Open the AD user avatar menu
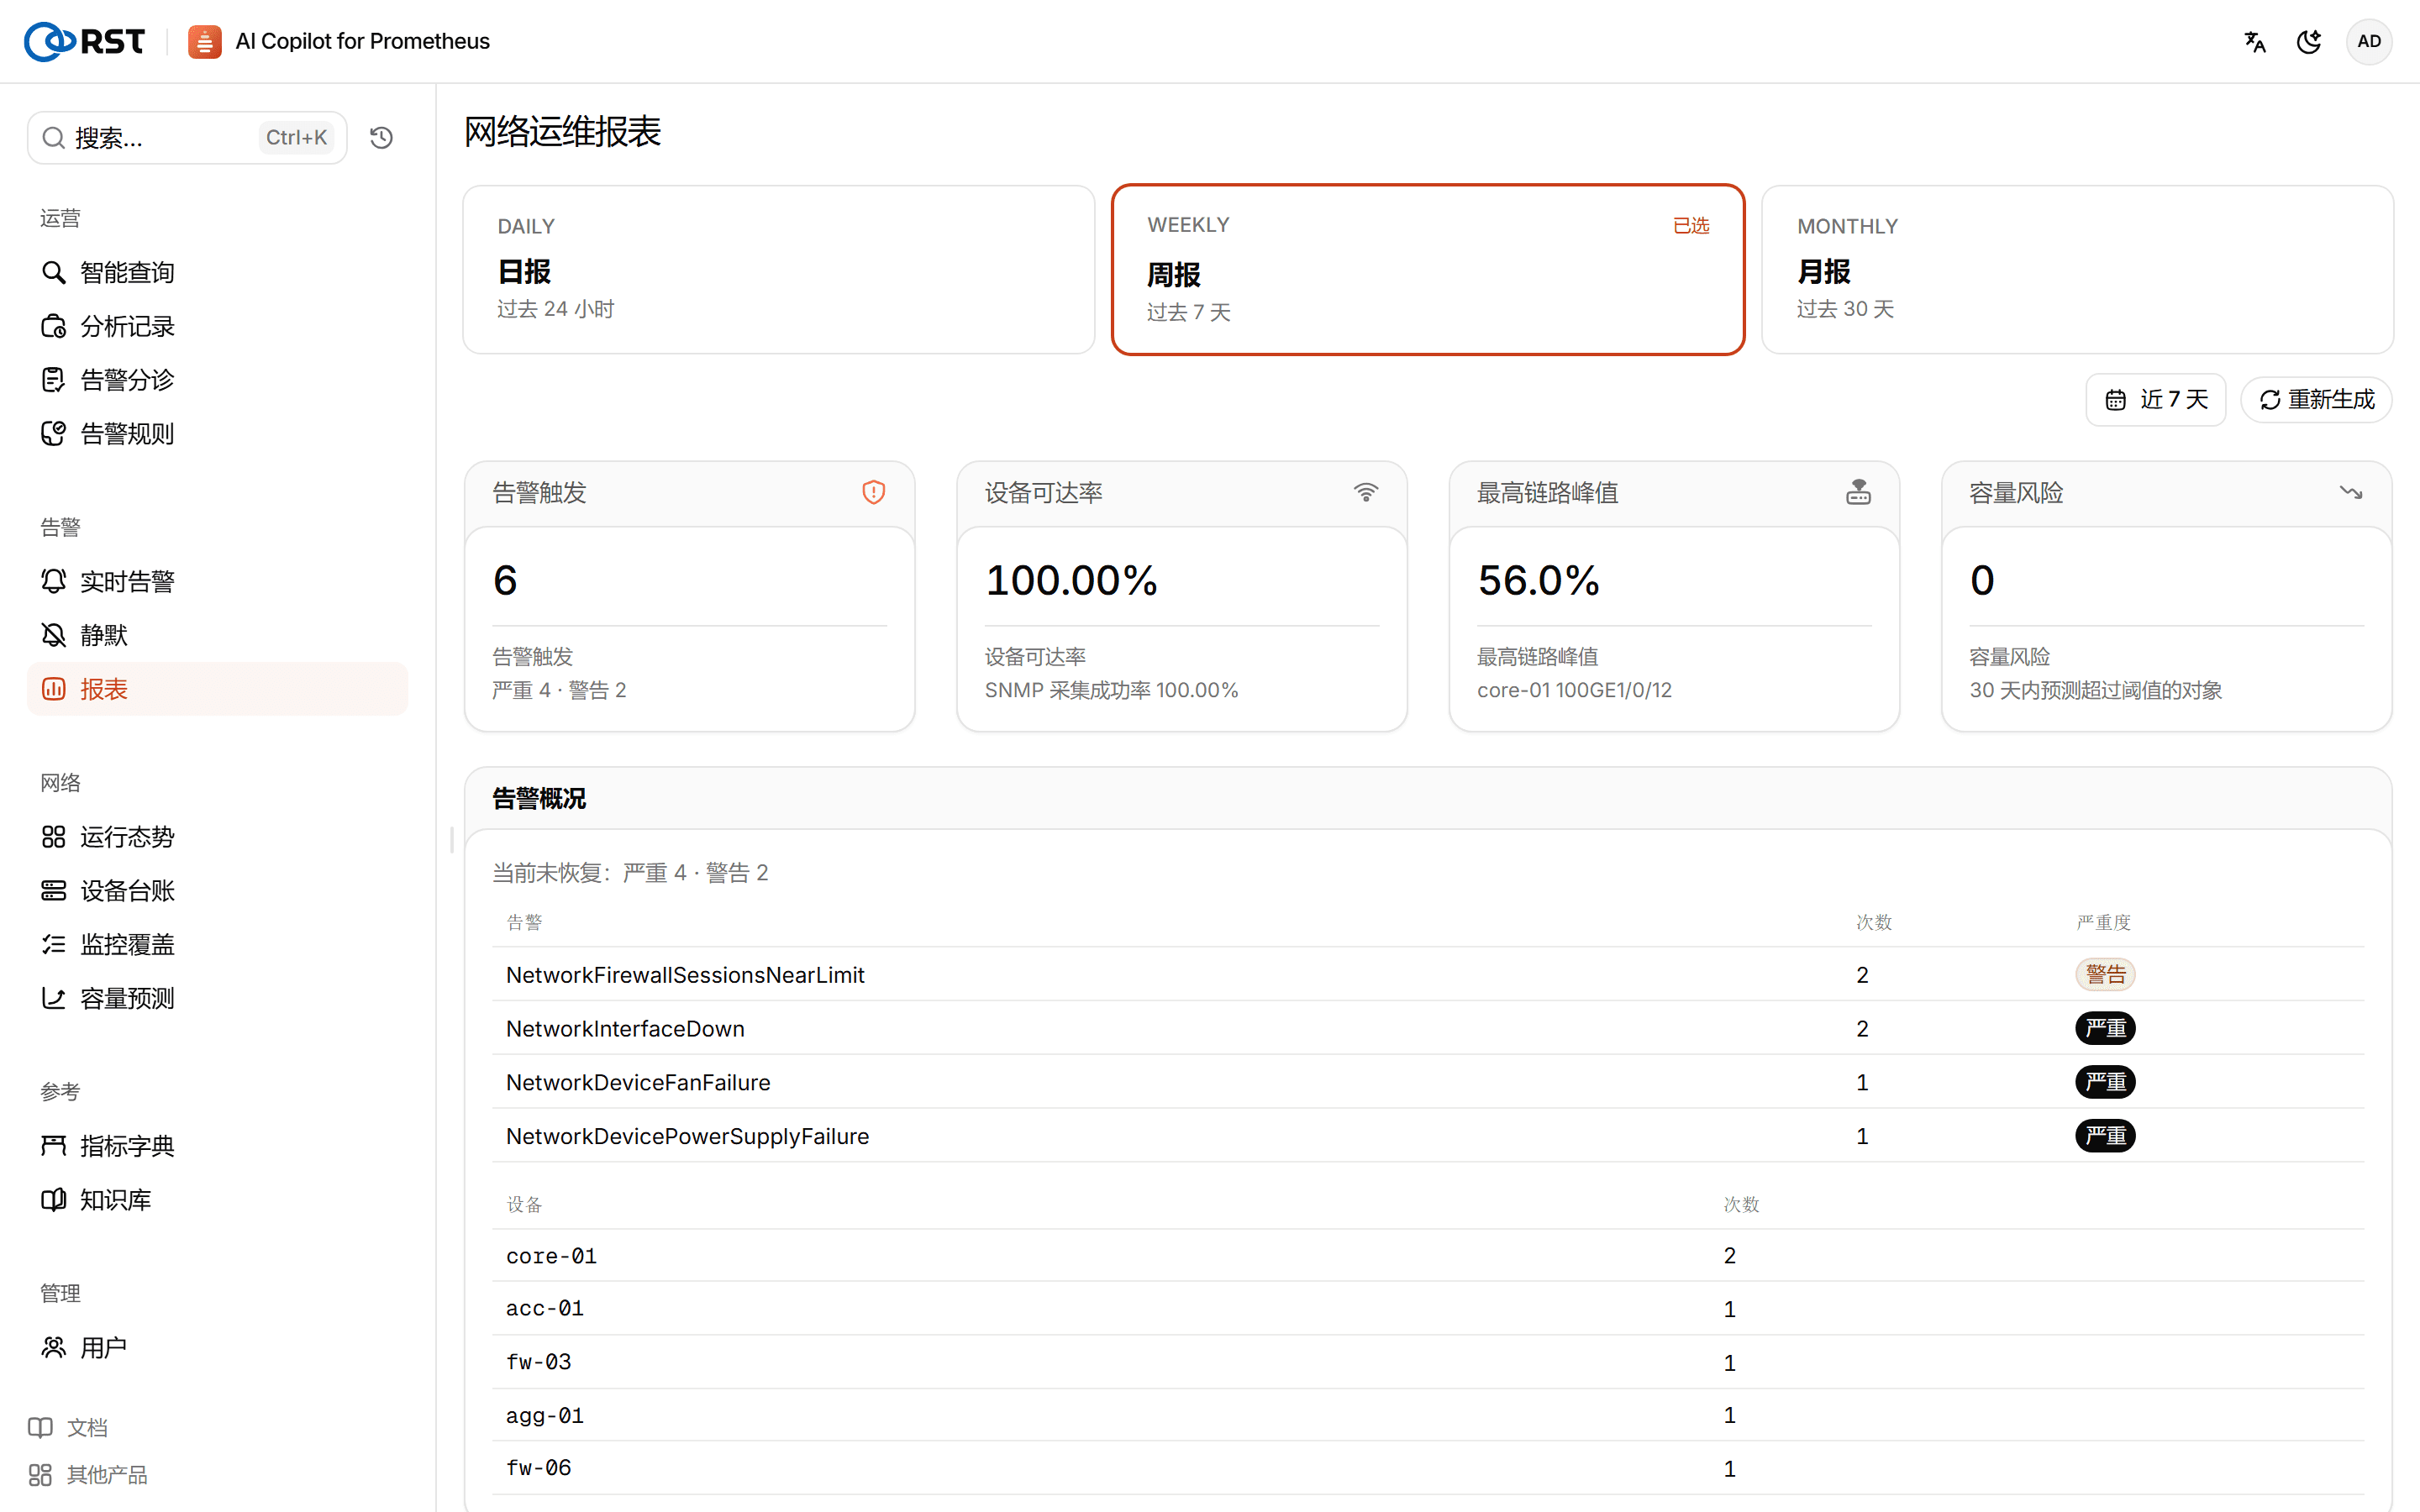2420x1512 pixels. coord(2368,41)
